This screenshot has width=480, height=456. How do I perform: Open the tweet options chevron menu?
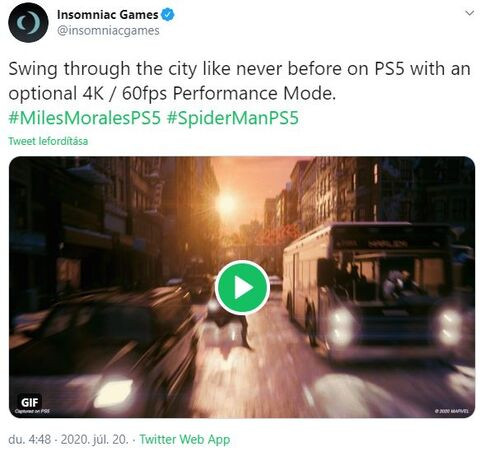tap(469, 13)
